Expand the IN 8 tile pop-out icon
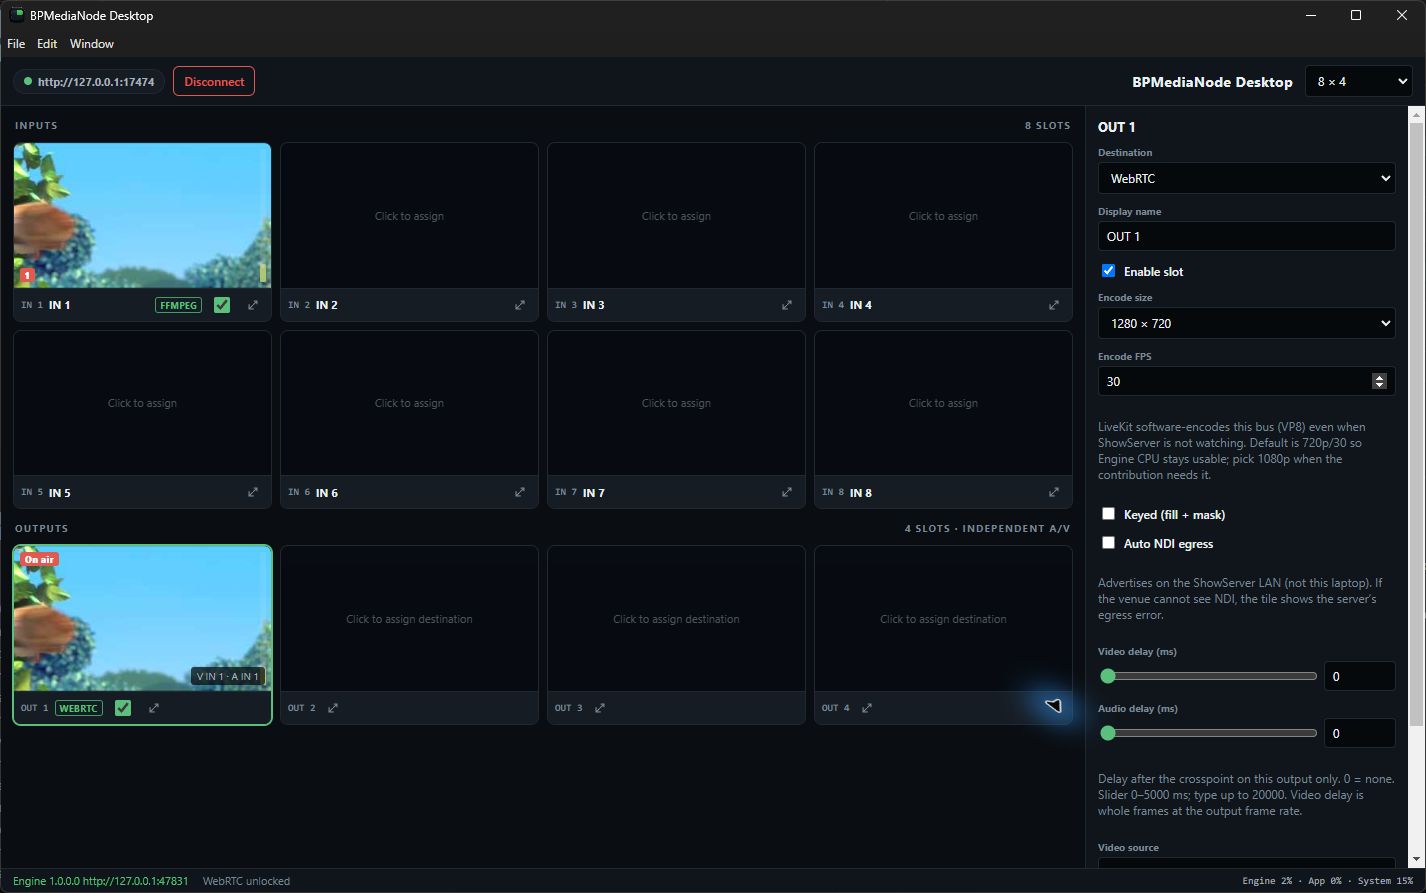The image size is (1426, 893). click(x=1054, y=492)
